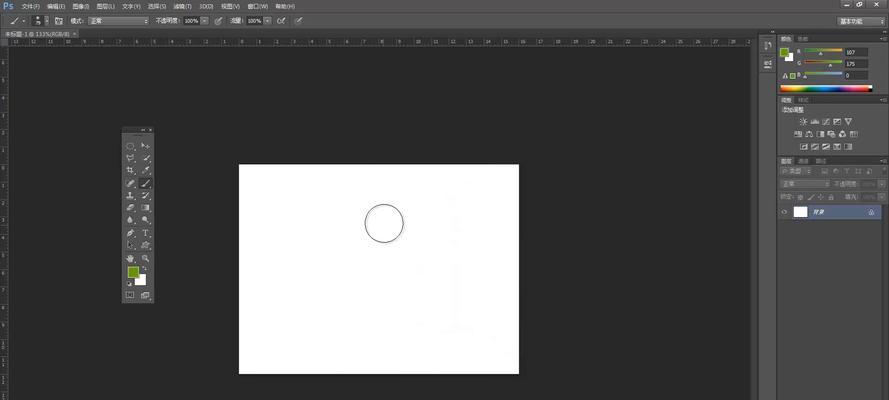Swap foreground and background colors in the toolbox
The width and height of the screenshot is (889, 400).
[x=144, y=268]
